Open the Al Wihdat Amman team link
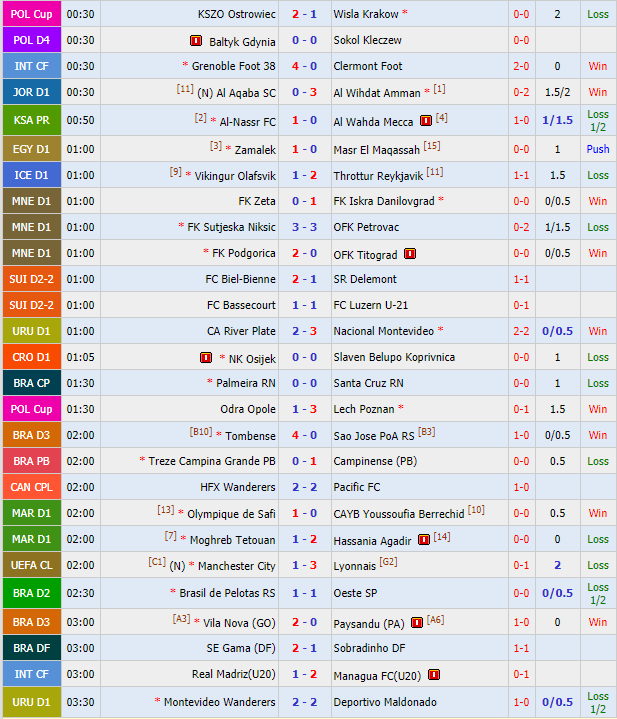This screenshot has width=617, height=719. coord(377,93)
